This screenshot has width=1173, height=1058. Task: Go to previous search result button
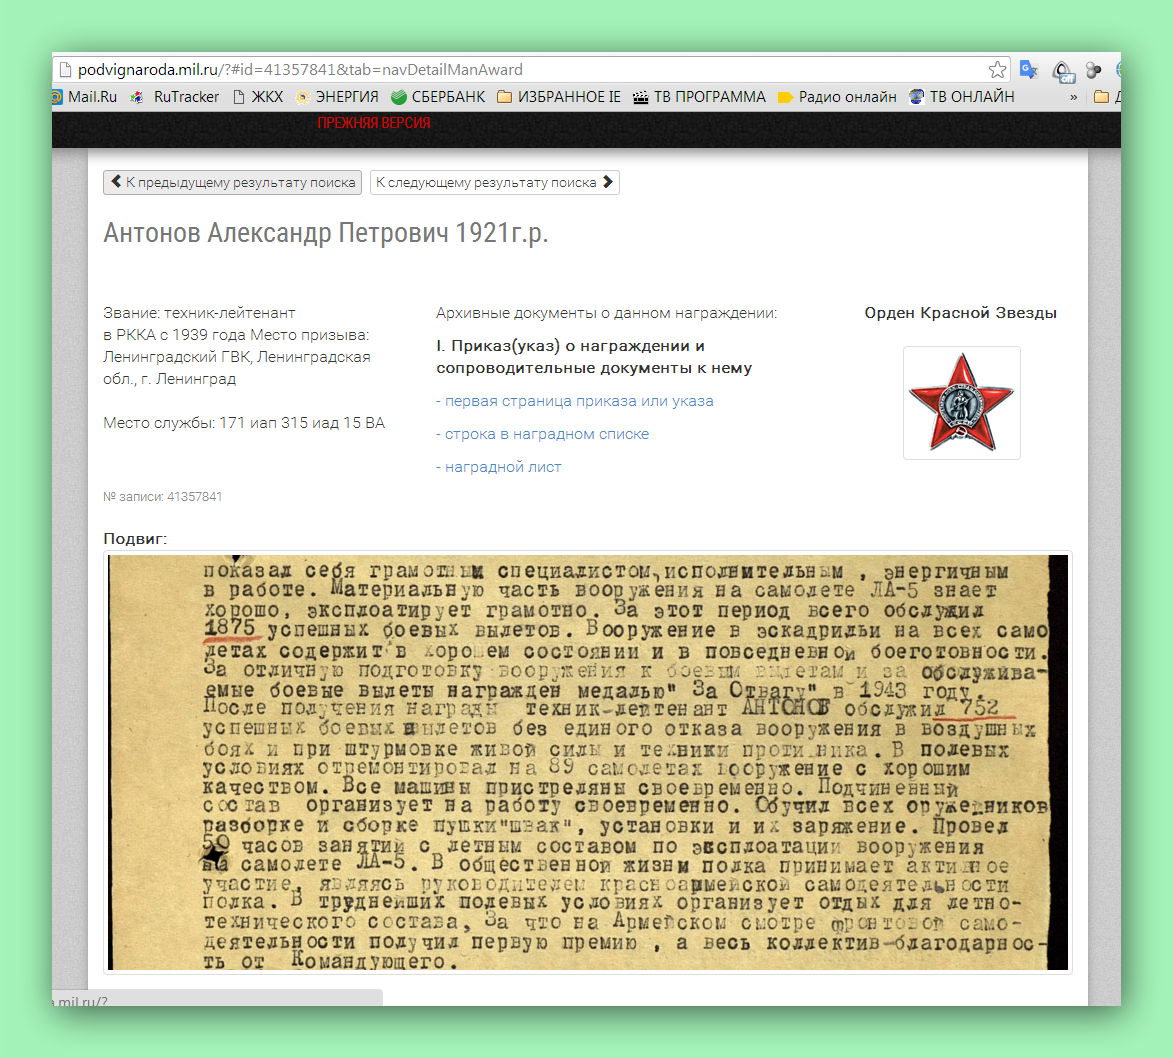pos(233,183)
